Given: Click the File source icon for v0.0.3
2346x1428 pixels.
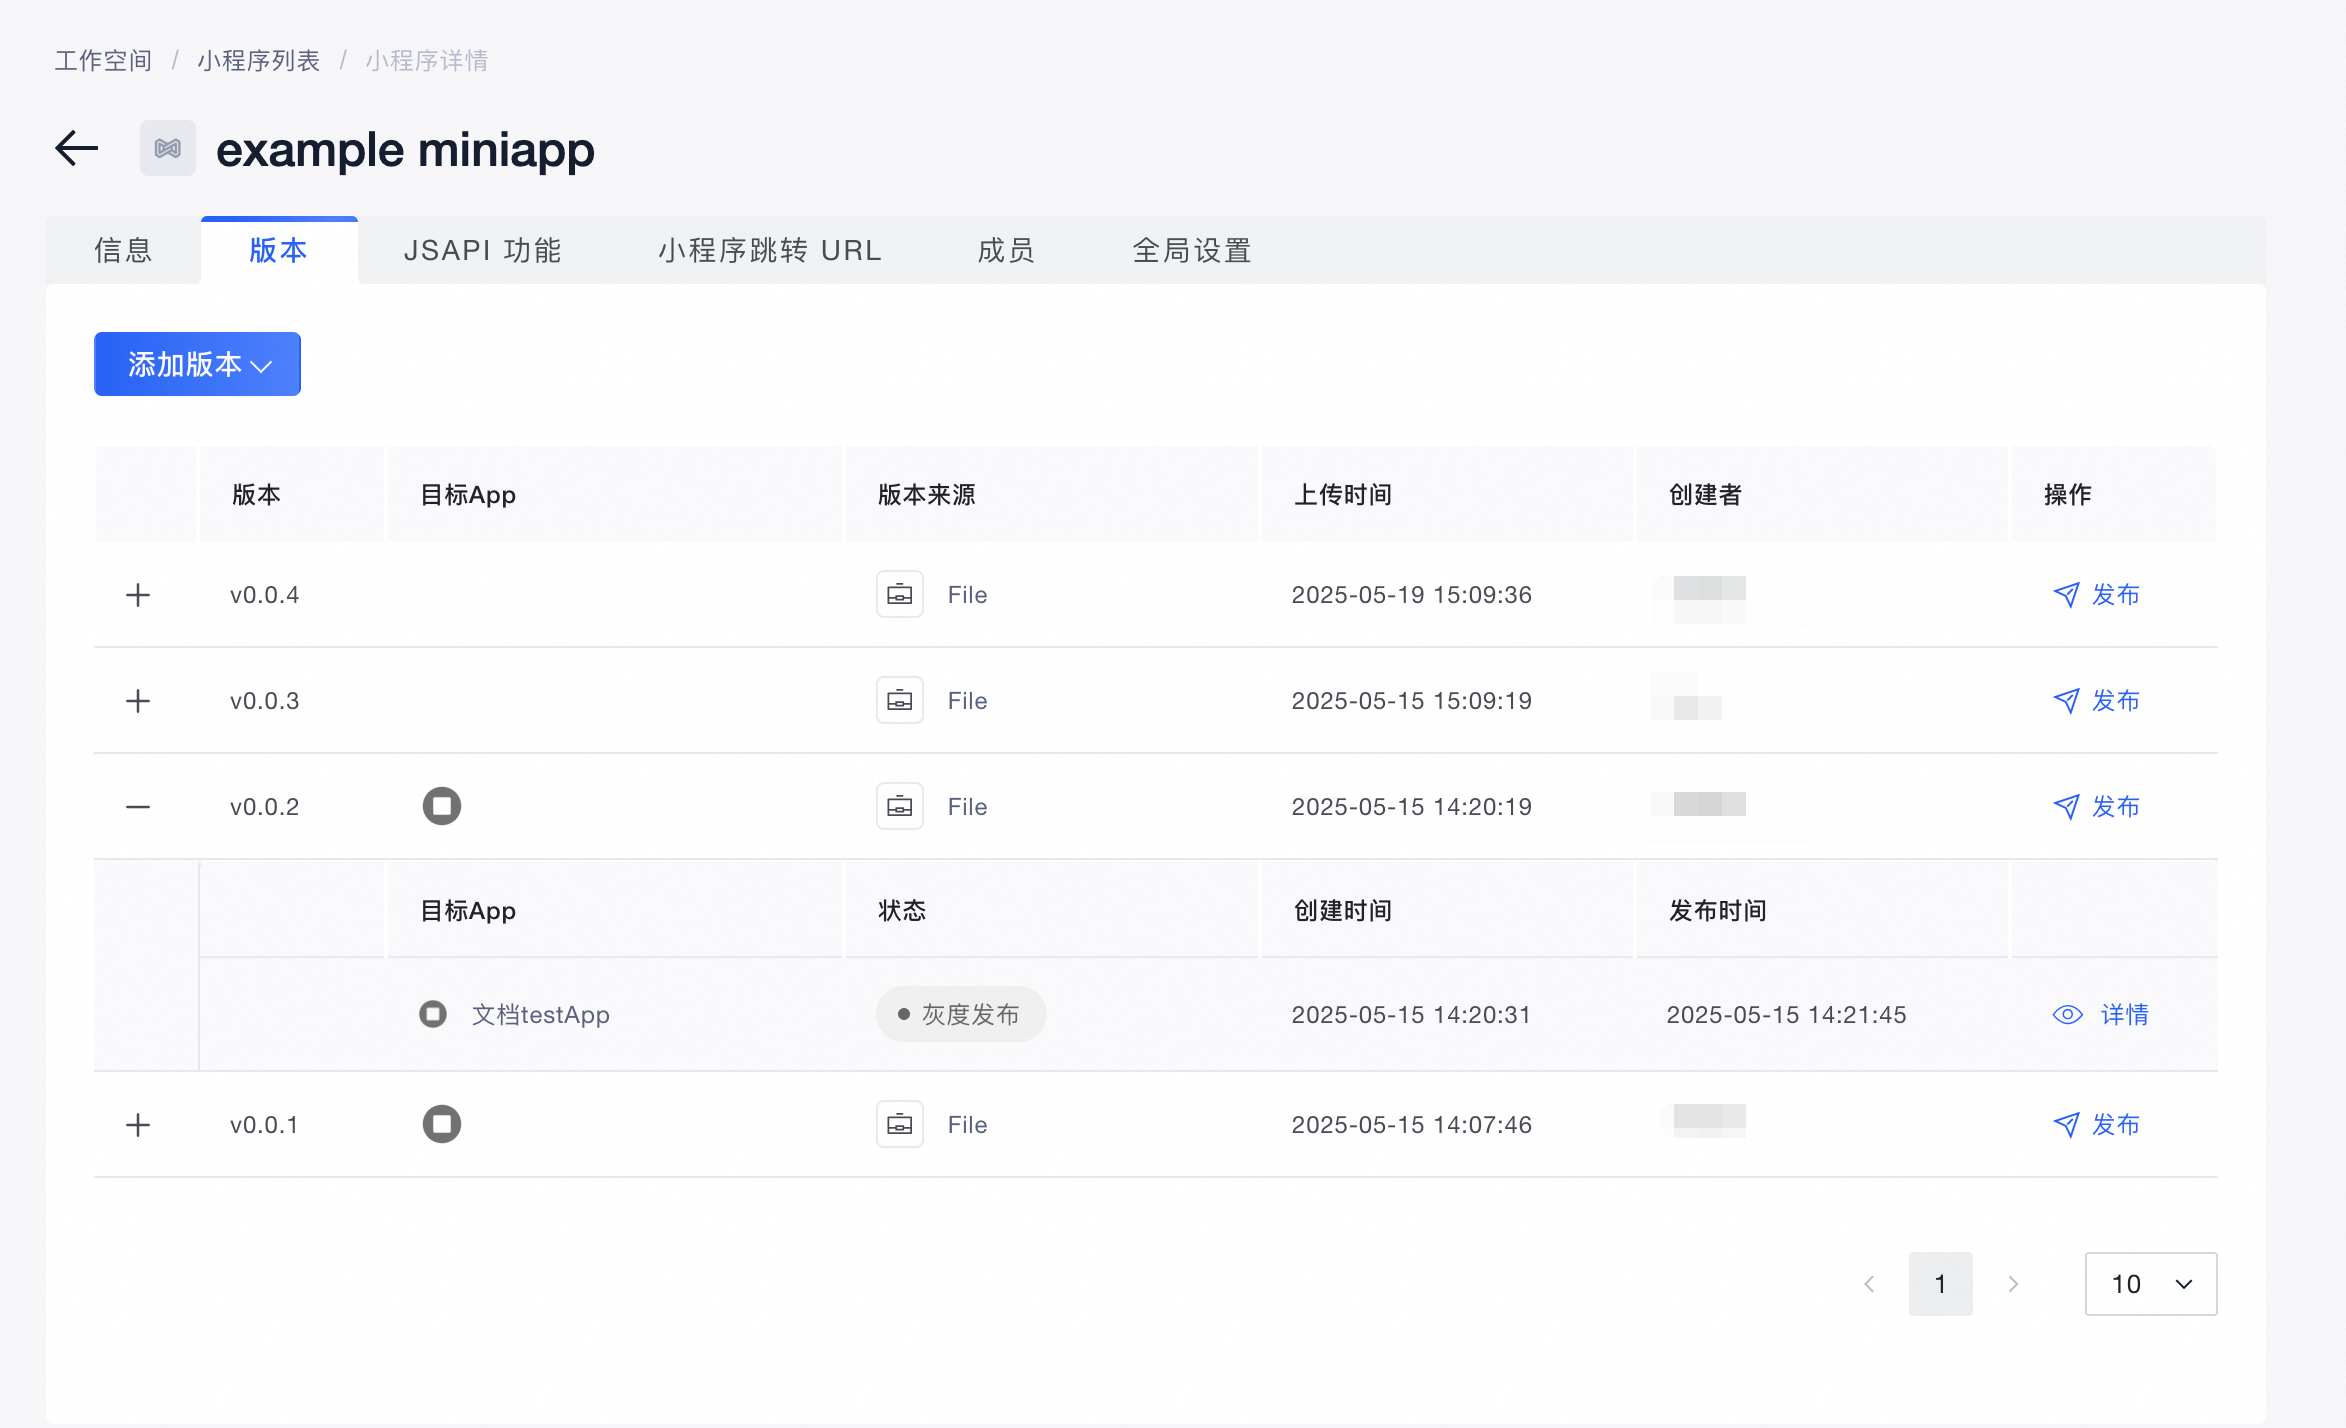Looking at the screenshot, I should pos(899,701).
